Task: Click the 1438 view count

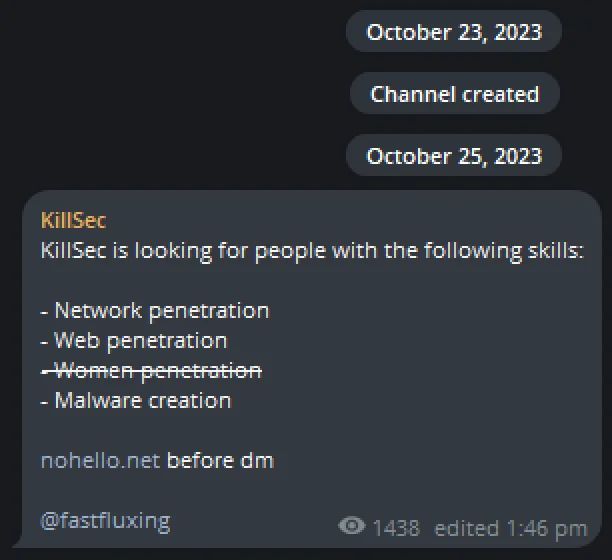Action: pos(395,527)
